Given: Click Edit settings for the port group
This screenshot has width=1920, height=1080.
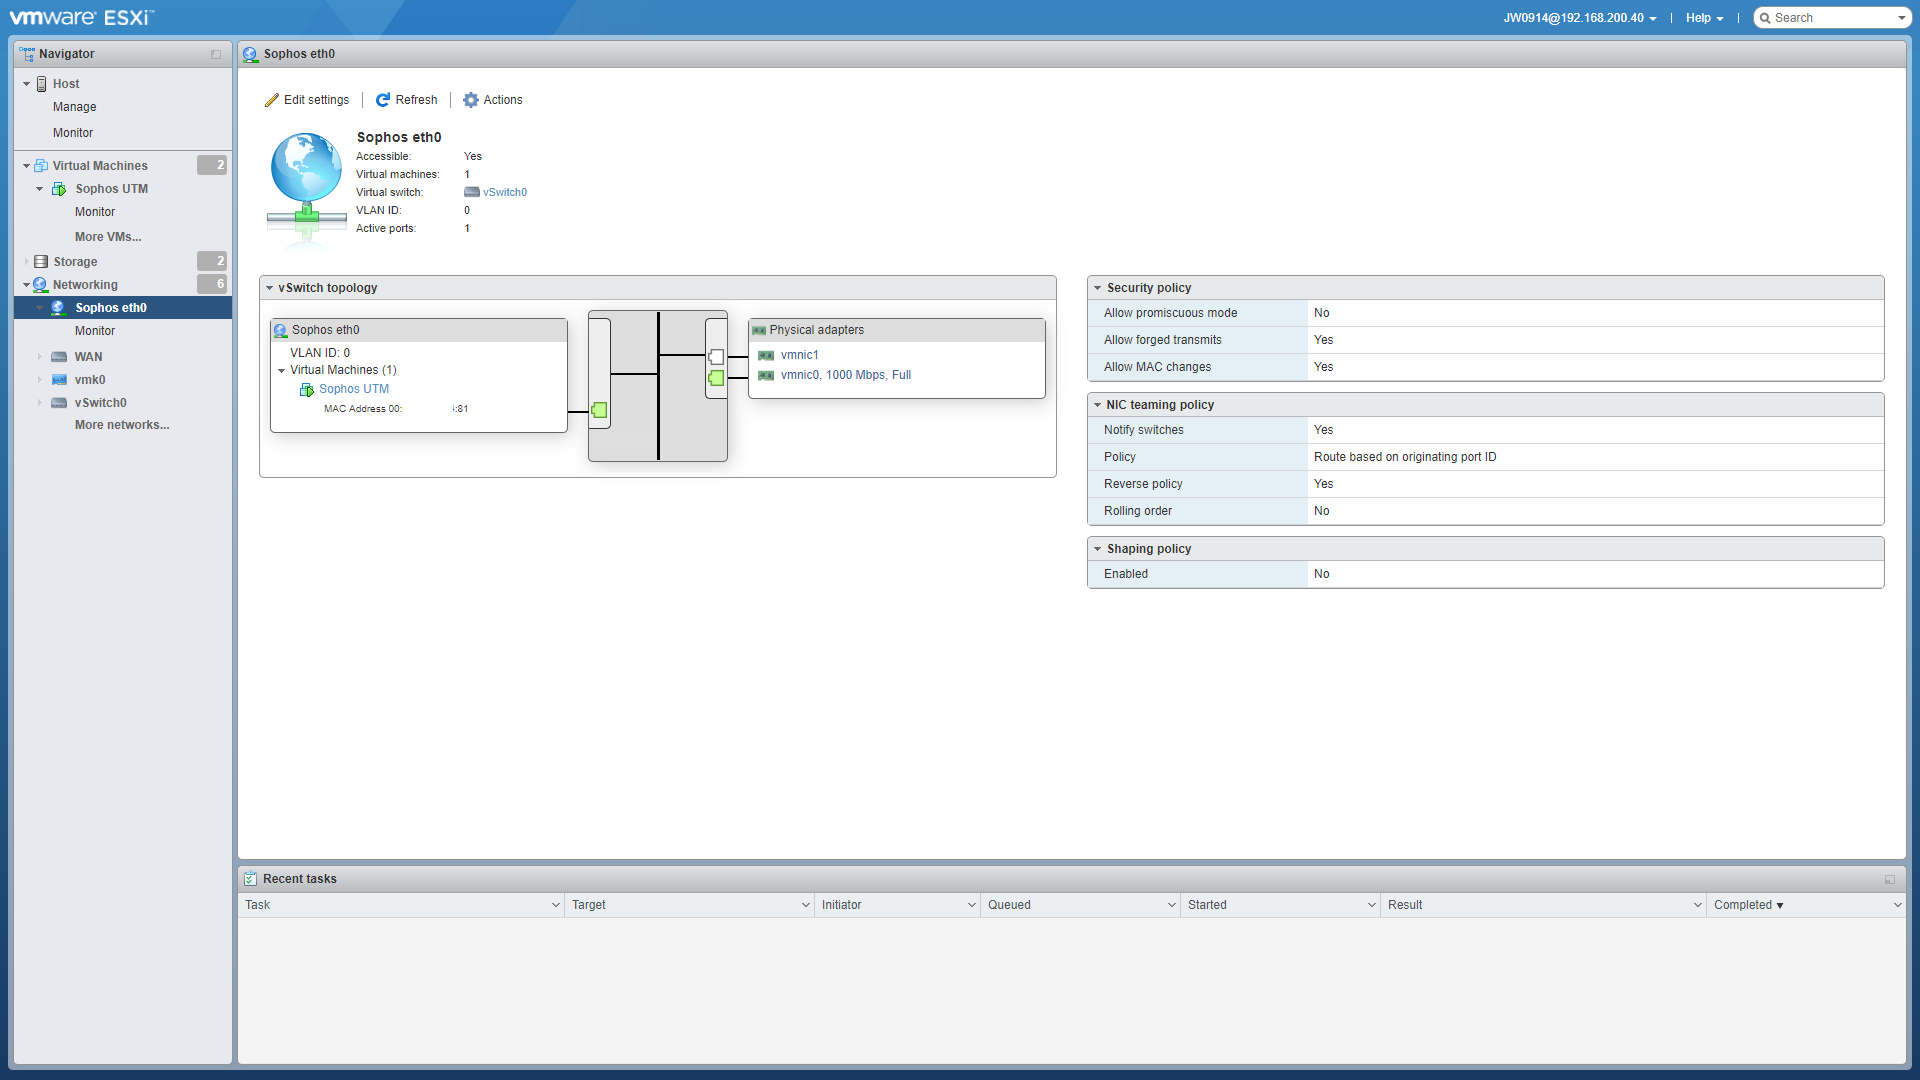Looking at the screenshot, I should pos(307,100).
